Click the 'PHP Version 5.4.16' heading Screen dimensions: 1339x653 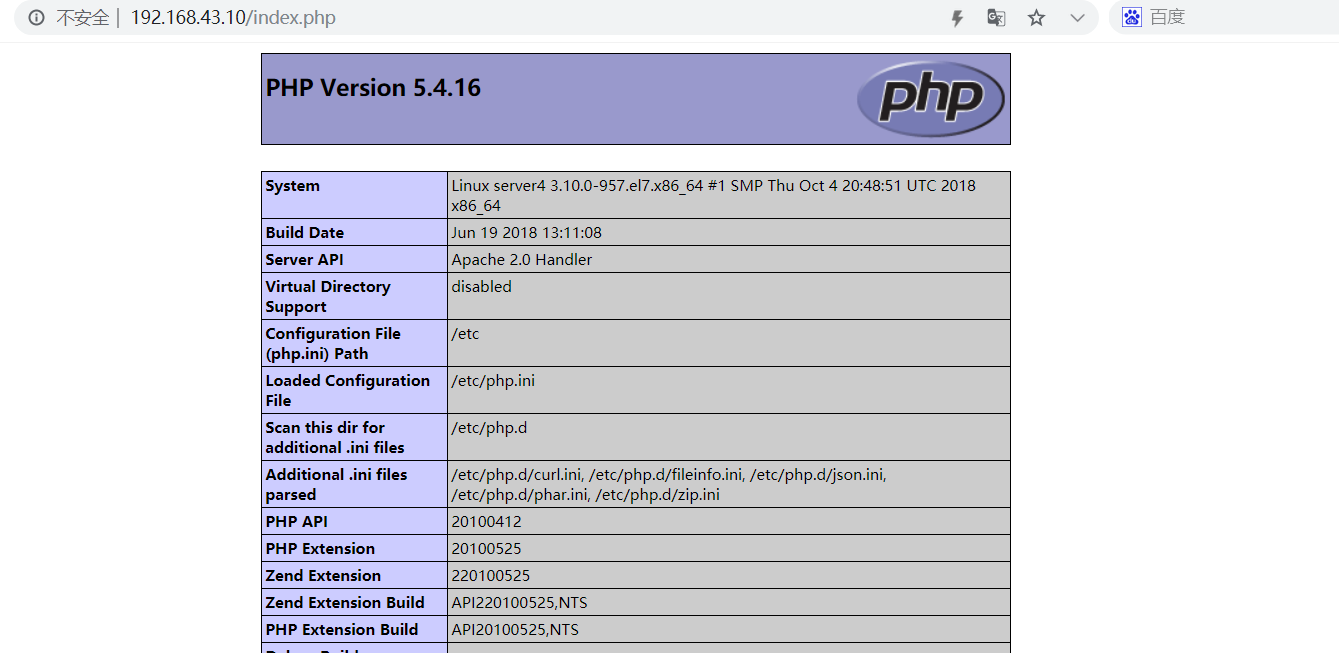373,88
